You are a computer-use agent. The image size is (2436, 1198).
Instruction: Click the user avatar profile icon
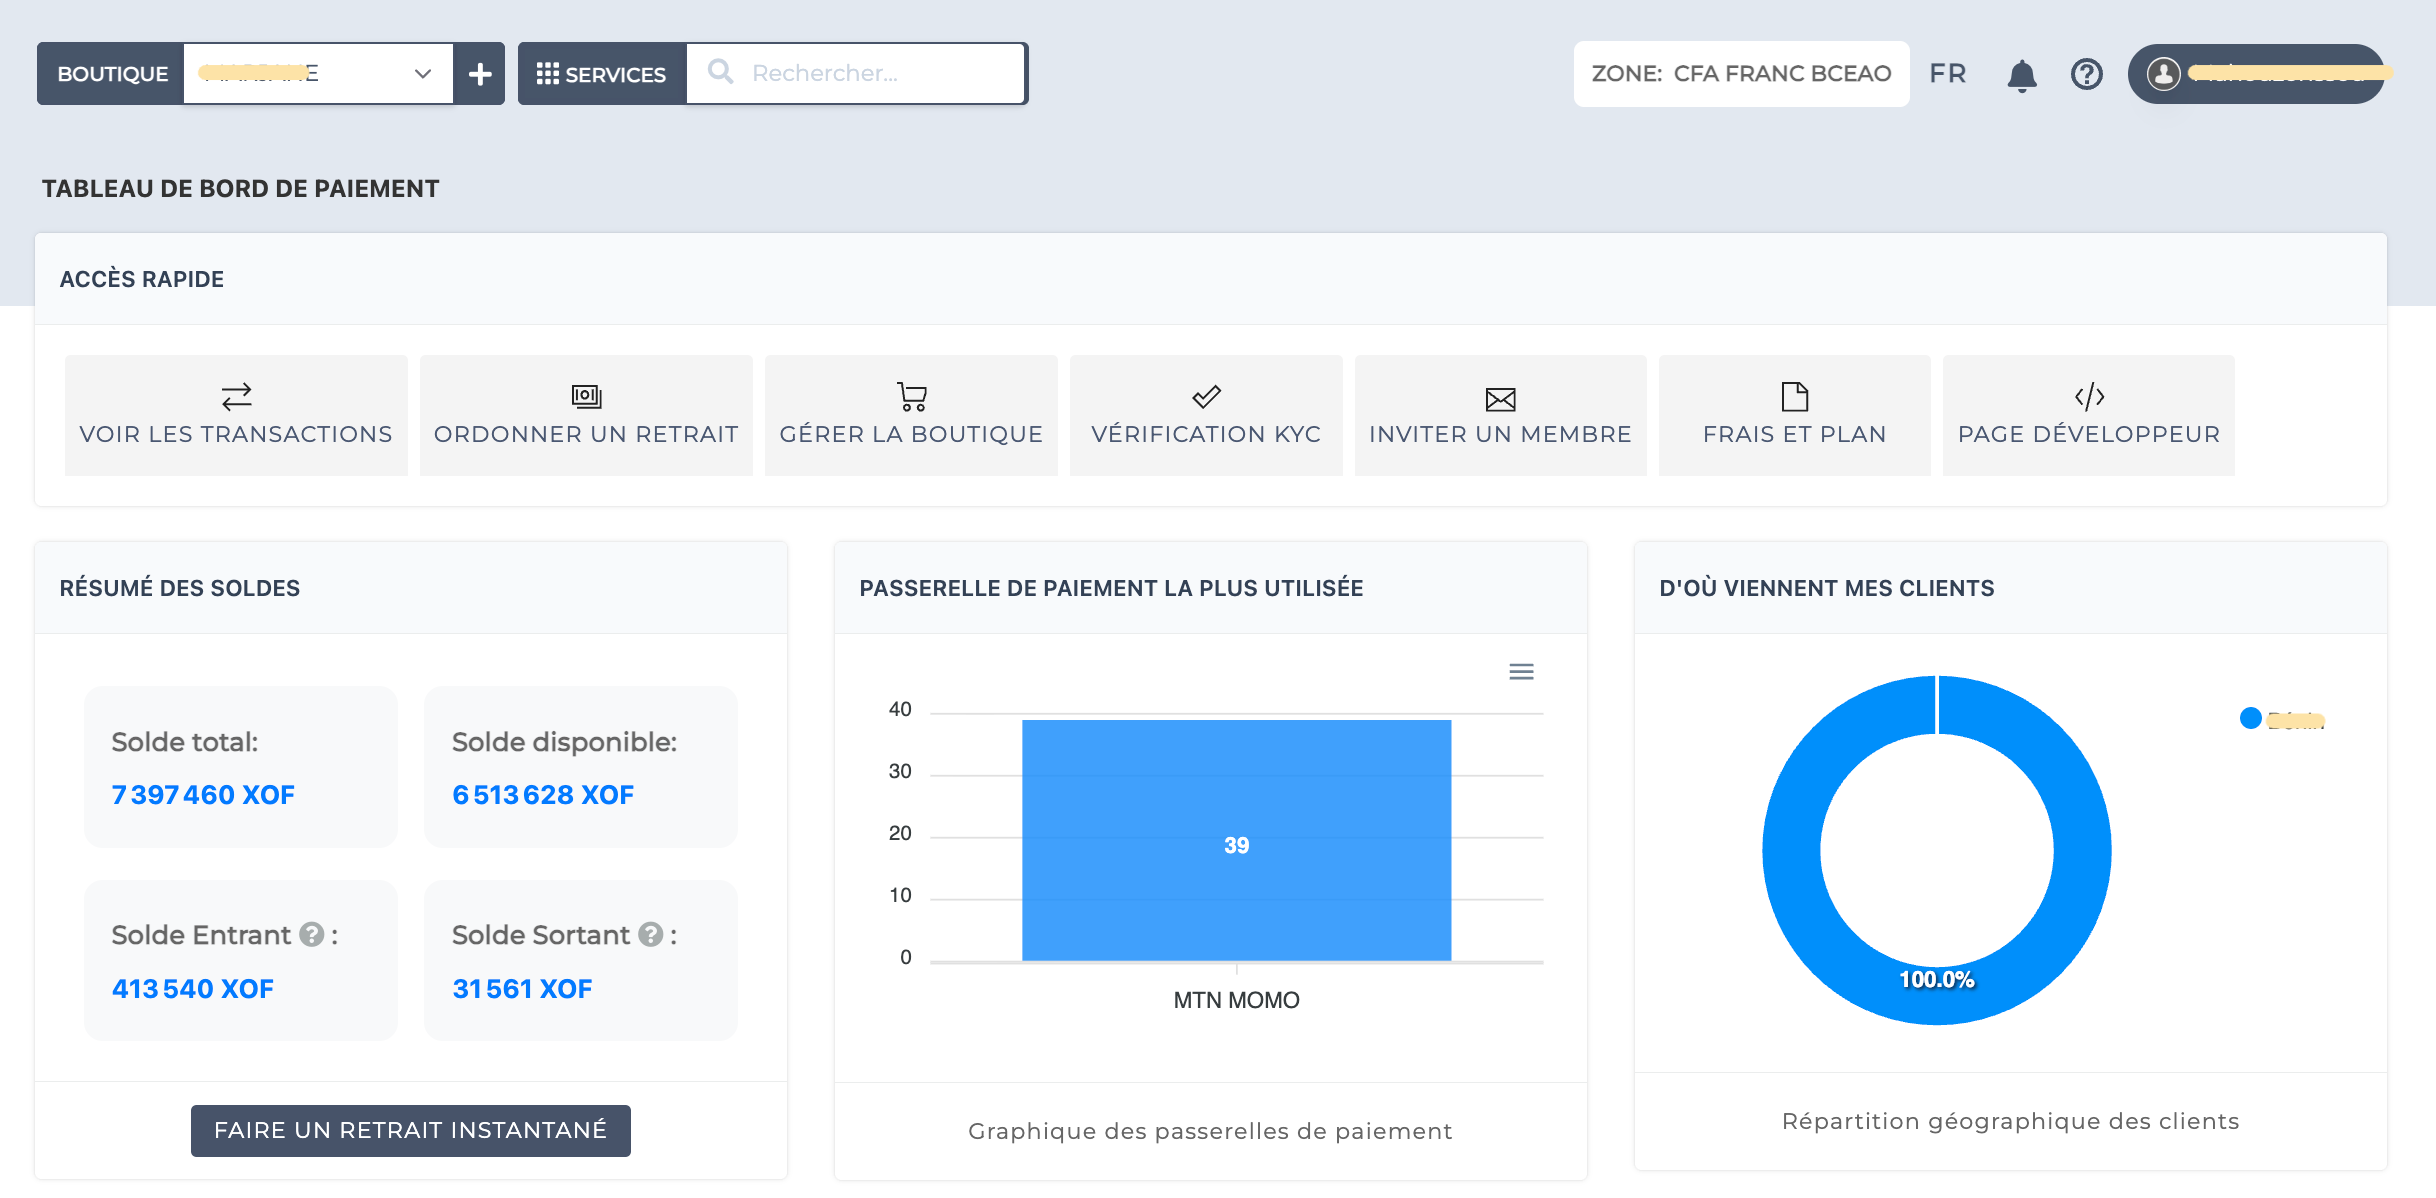tap(2163, 74)
